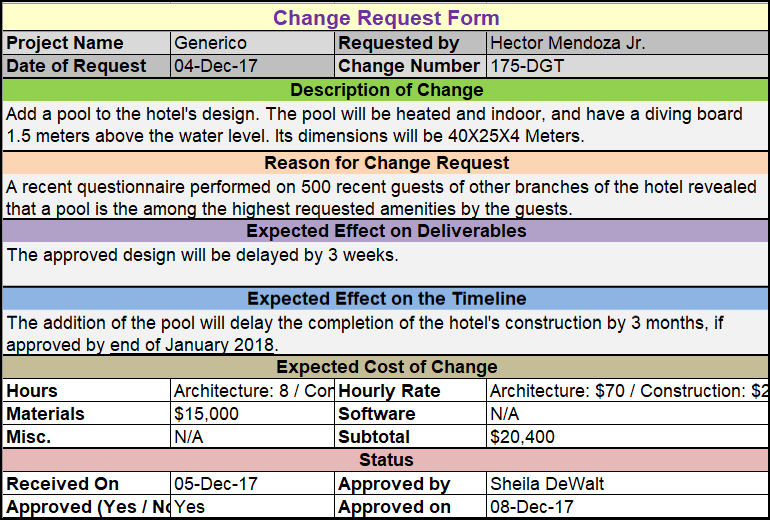This screenshot has width=770, height=520.
Task: Select the Description of Change header
Action: pyautogui.click(x=386, y=90)
